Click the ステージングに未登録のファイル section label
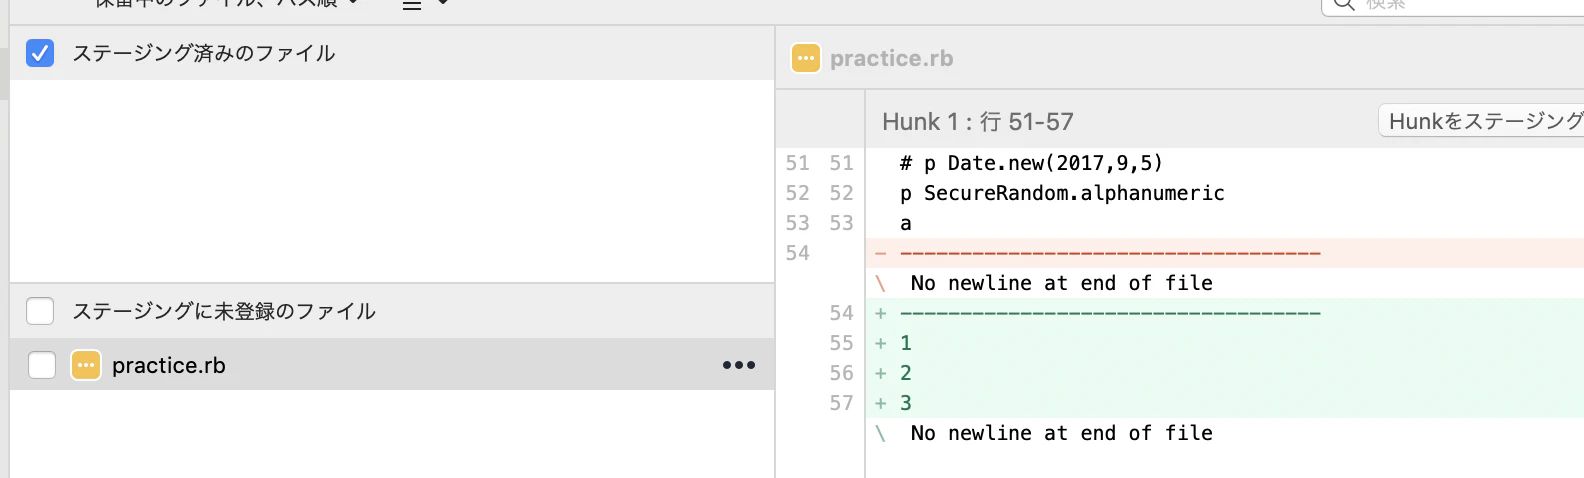This screenshot has width=1584, height=478. point(224,311)
